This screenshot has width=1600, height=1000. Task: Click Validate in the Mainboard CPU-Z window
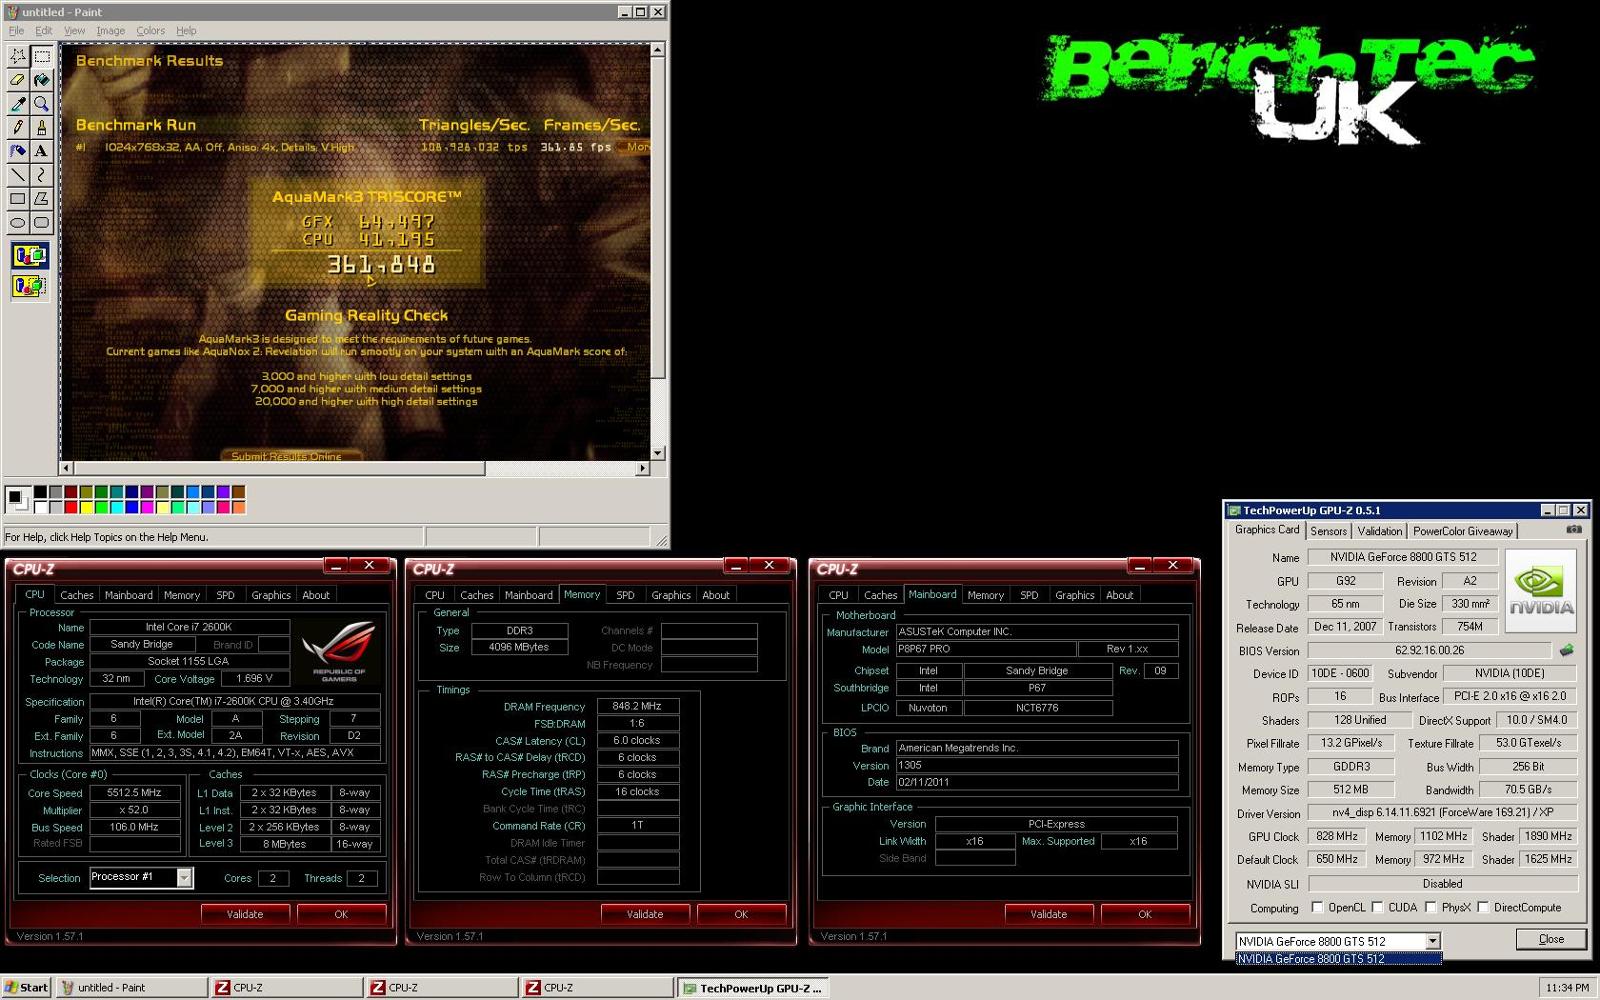(x=1049, y=914)
